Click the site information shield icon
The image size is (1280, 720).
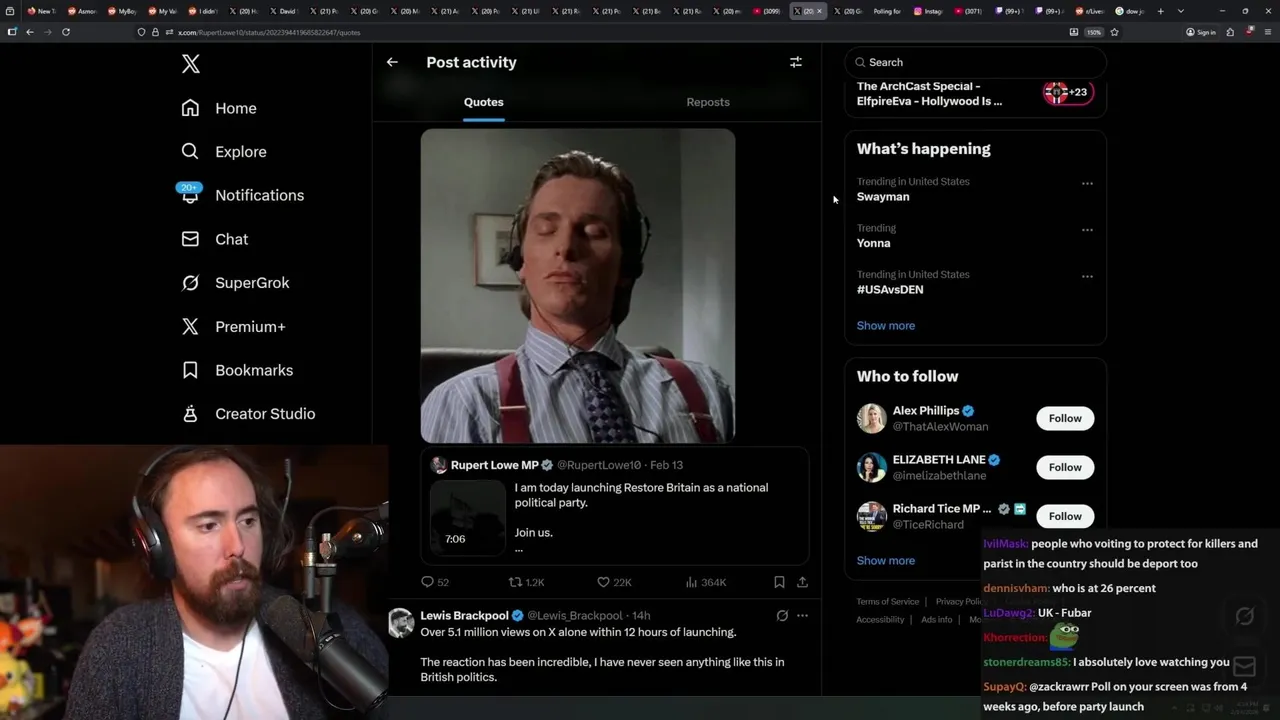[142, 32]
